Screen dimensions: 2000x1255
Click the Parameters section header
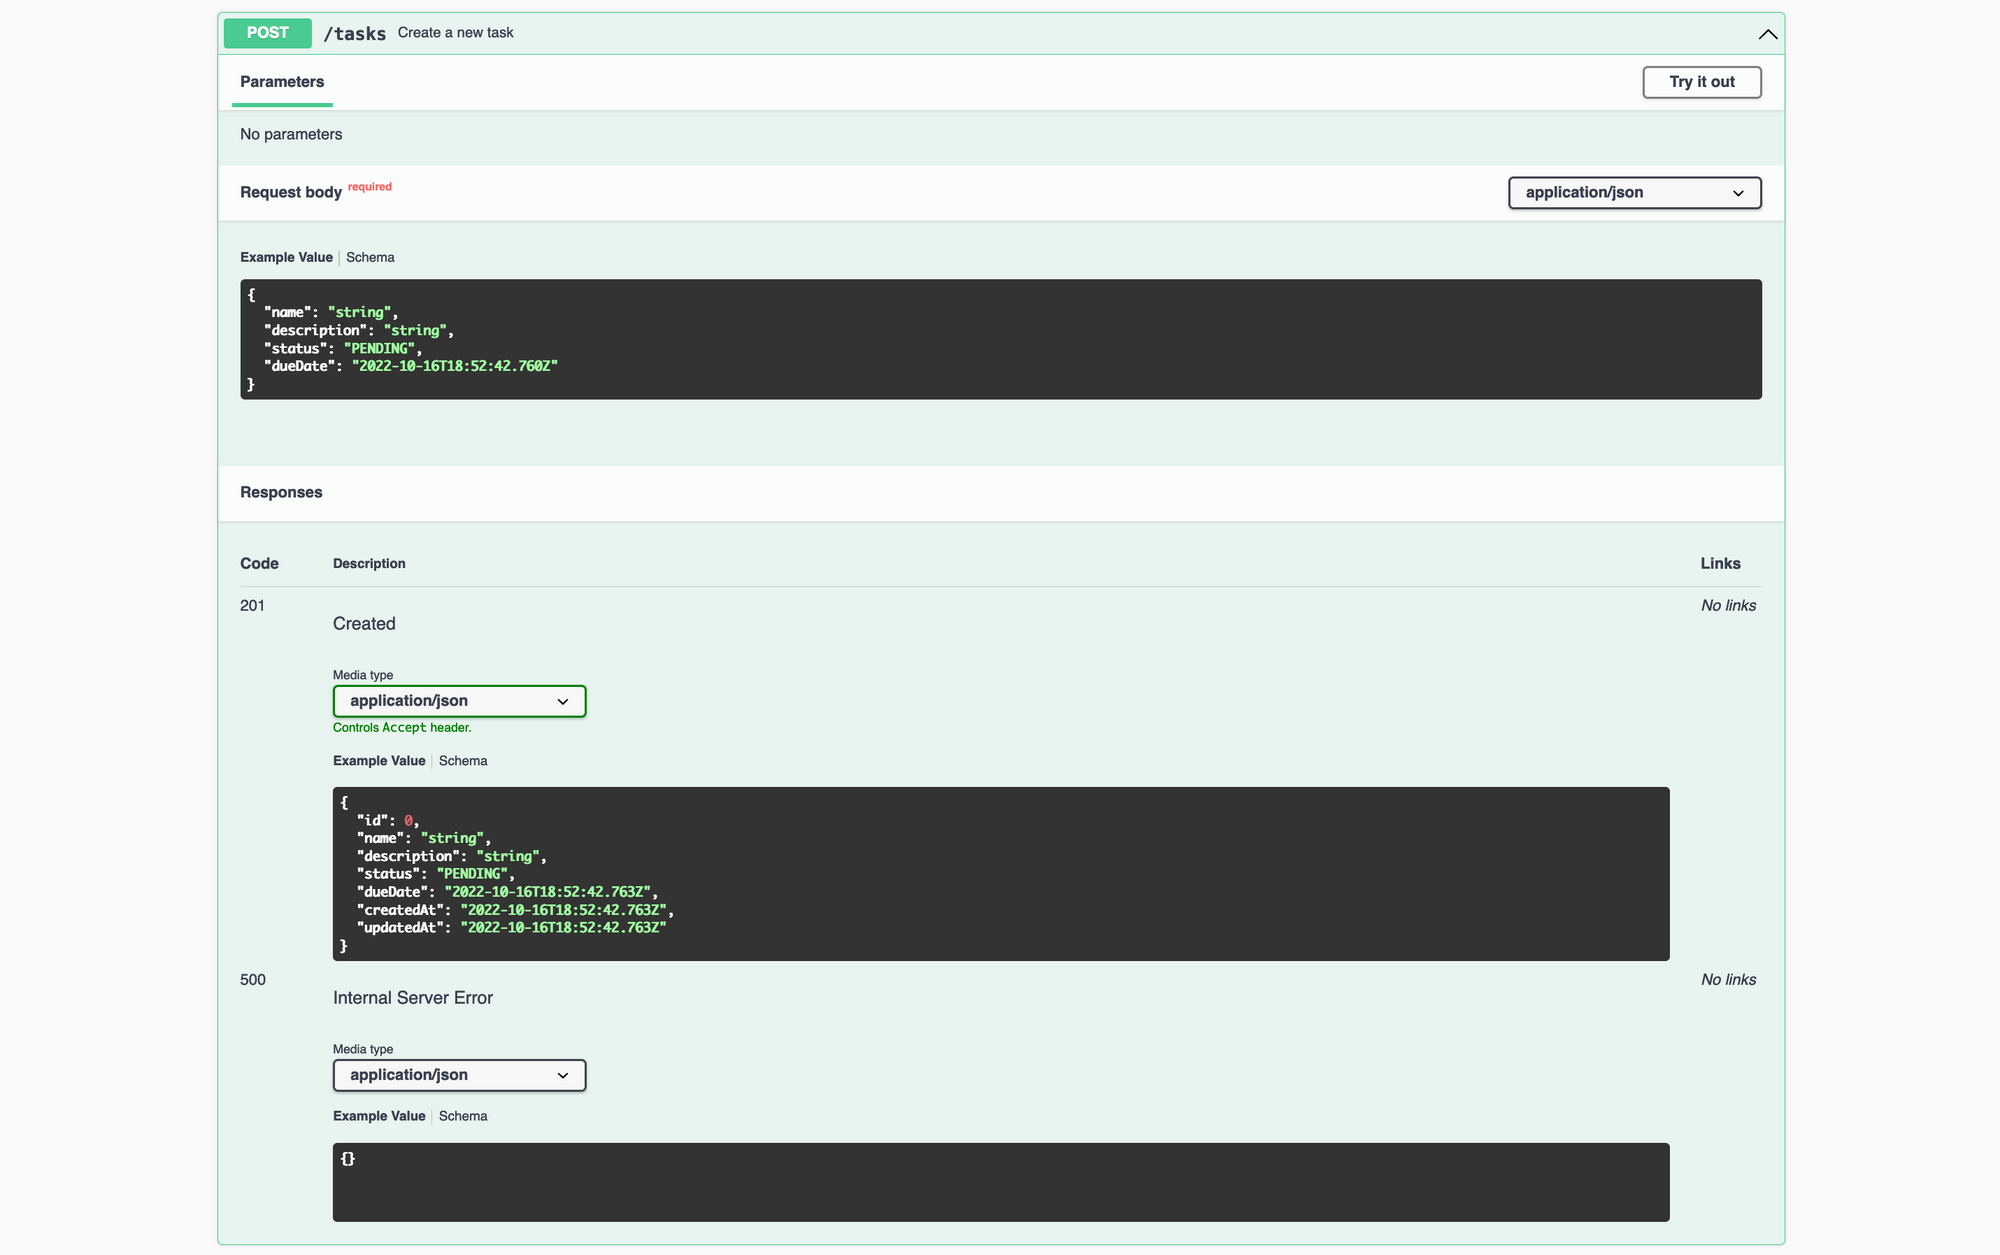click(x=282, y=81)
